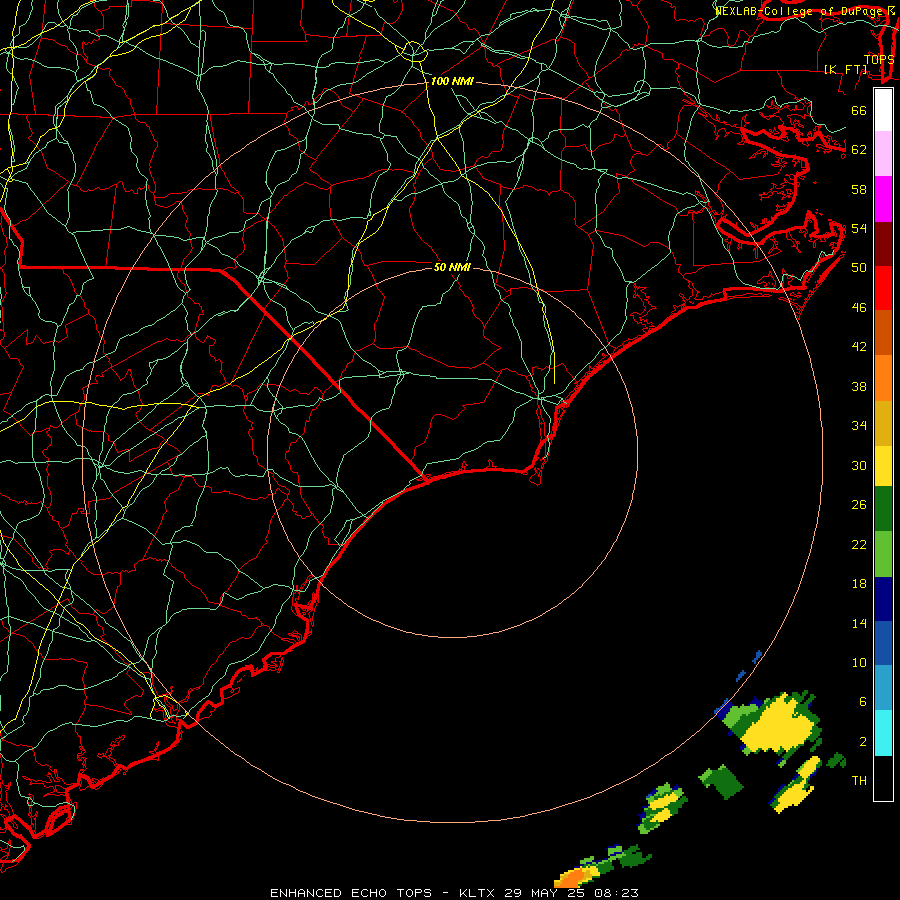Choose the navy blue legend swatch

click(883, 599)
